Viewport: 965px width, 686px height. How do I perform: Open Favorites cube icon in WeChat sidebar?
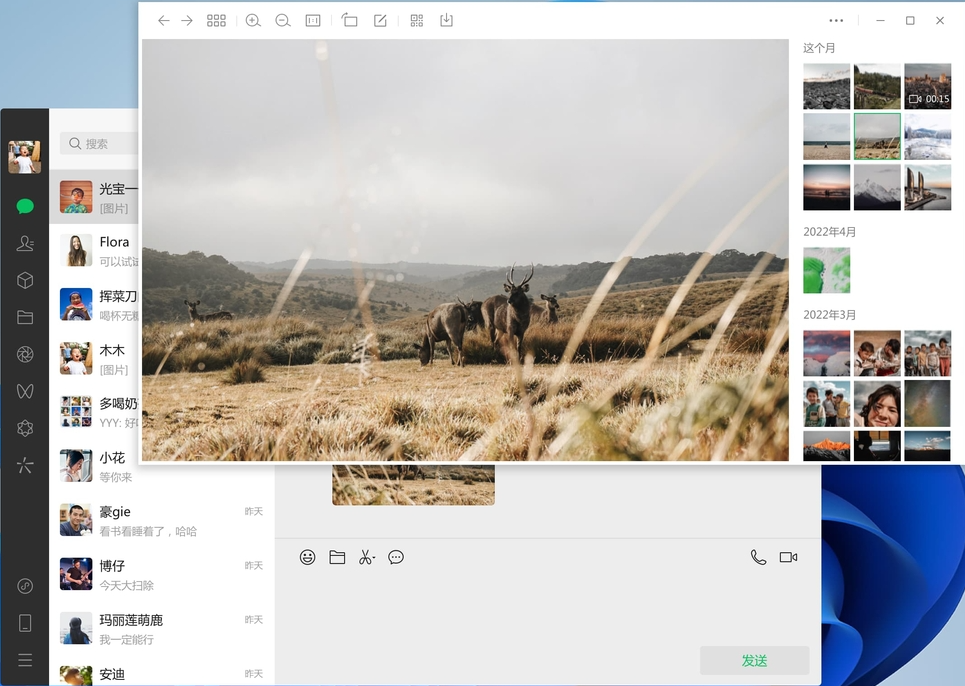point(25,281)
